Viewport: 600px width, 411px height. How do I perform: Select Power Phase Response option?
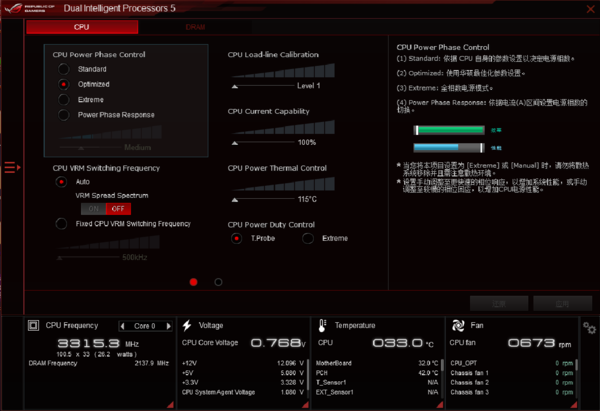64,115
